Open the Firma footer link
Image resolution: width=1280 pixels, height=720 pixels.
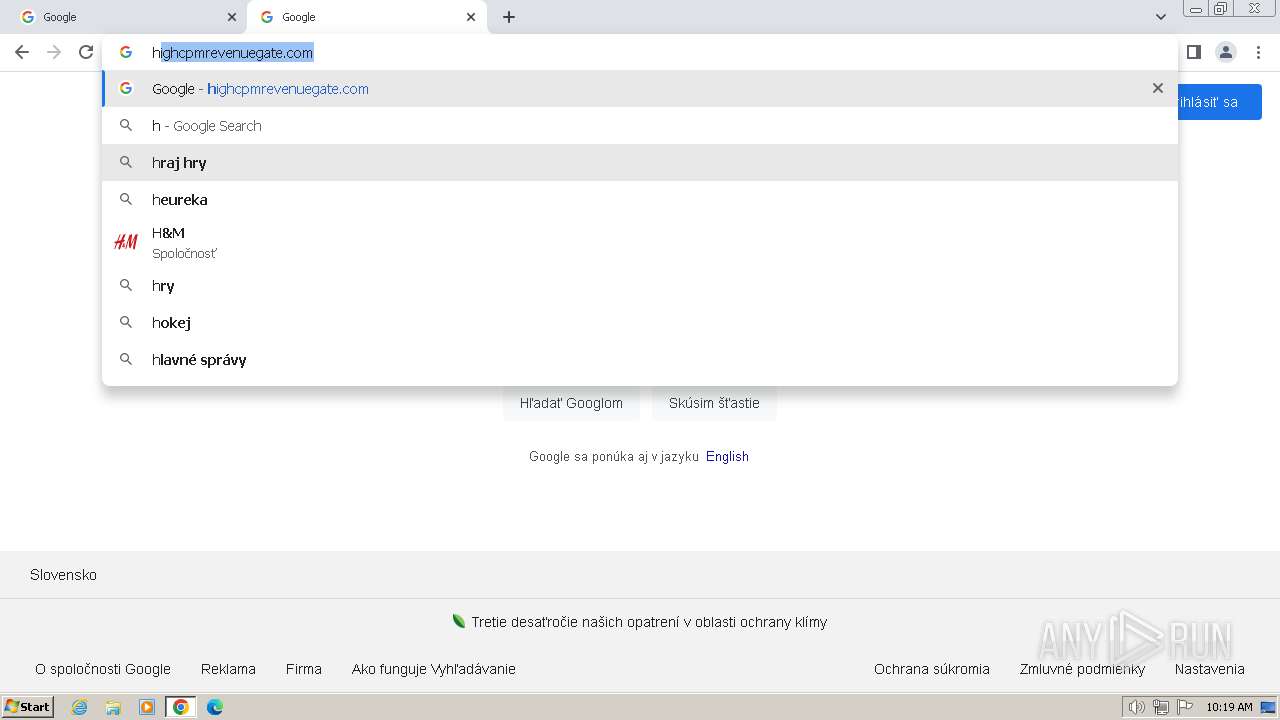click(x=304, y=669)
